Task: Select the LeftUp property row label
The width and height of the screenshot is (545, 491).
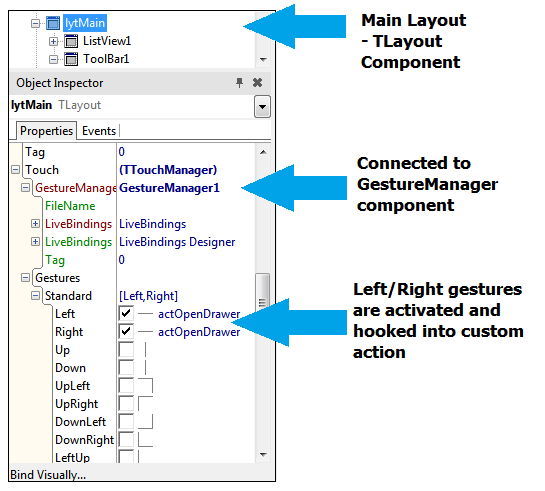Action: [73, 457]
